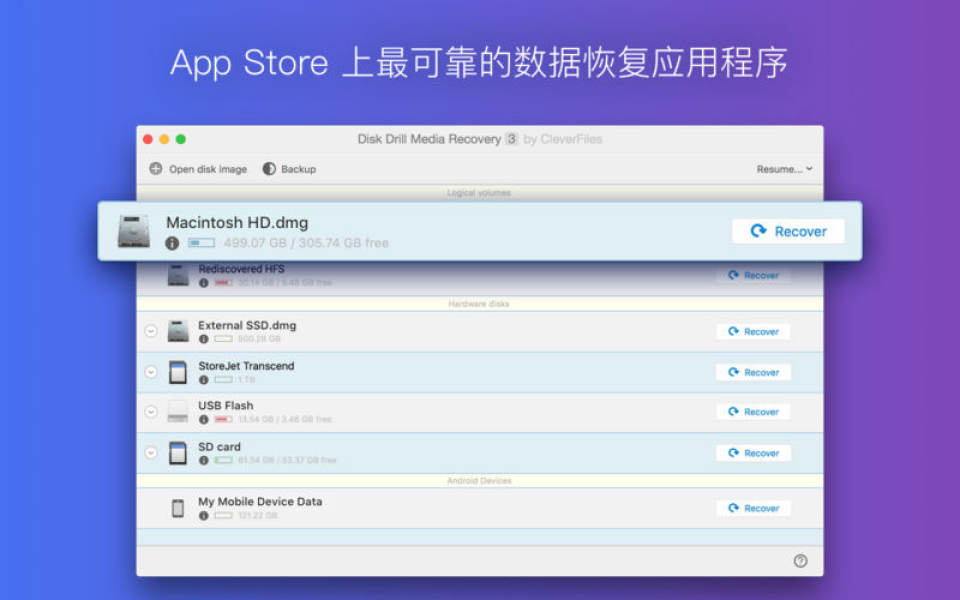Expand the SD card row
The height and width of the screenshot is (600, 960).
point(151,452)
